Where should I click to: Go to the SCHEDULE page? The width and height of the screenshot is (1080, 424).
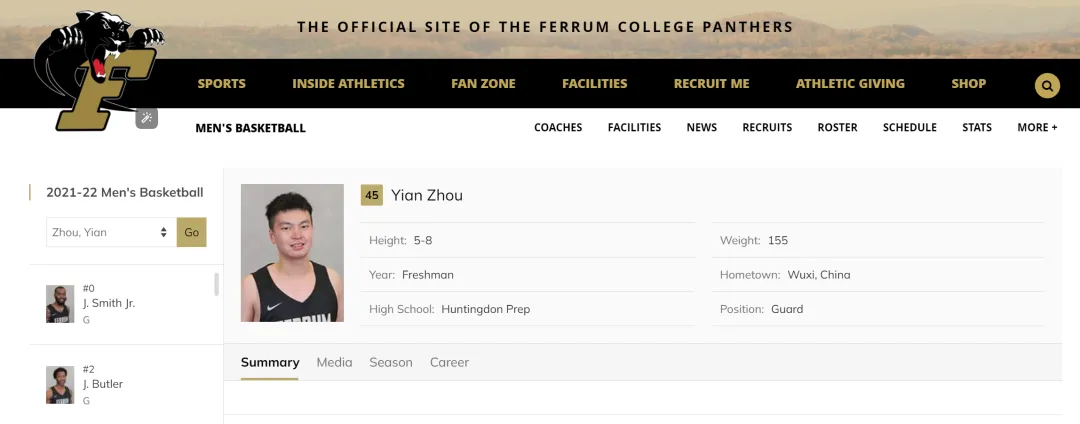(x=909, y=128)
